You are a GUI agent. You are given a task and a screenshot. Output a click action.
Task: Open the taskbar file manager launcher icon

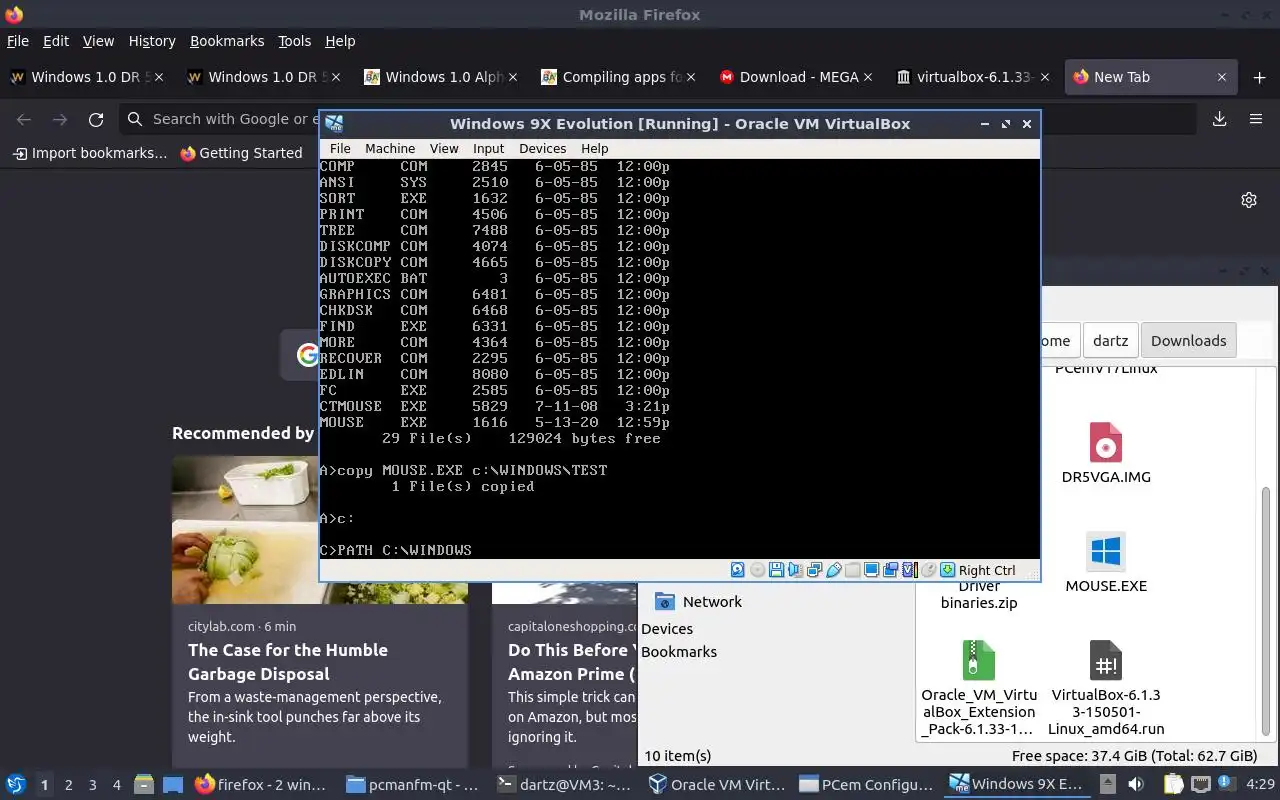click(x=144, y=785)
